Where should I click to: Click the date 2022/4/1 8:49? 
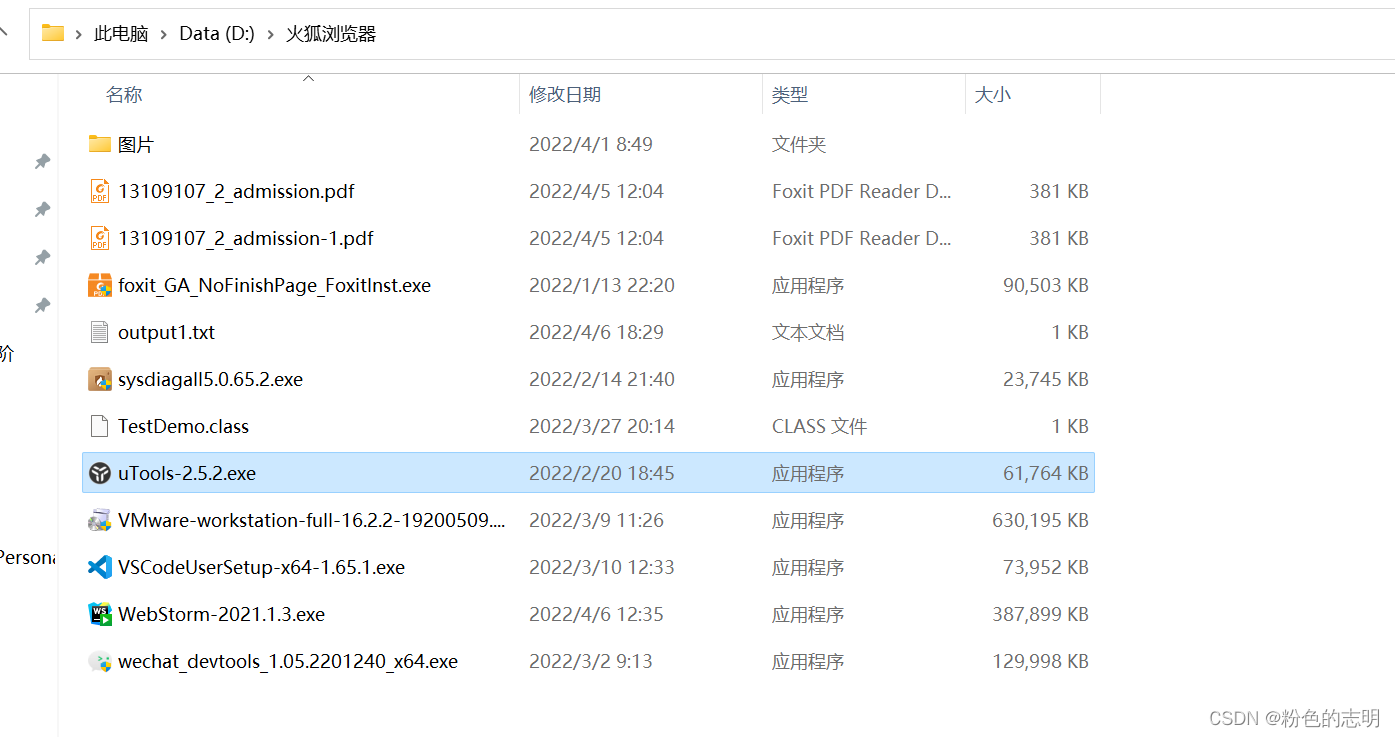591,144
